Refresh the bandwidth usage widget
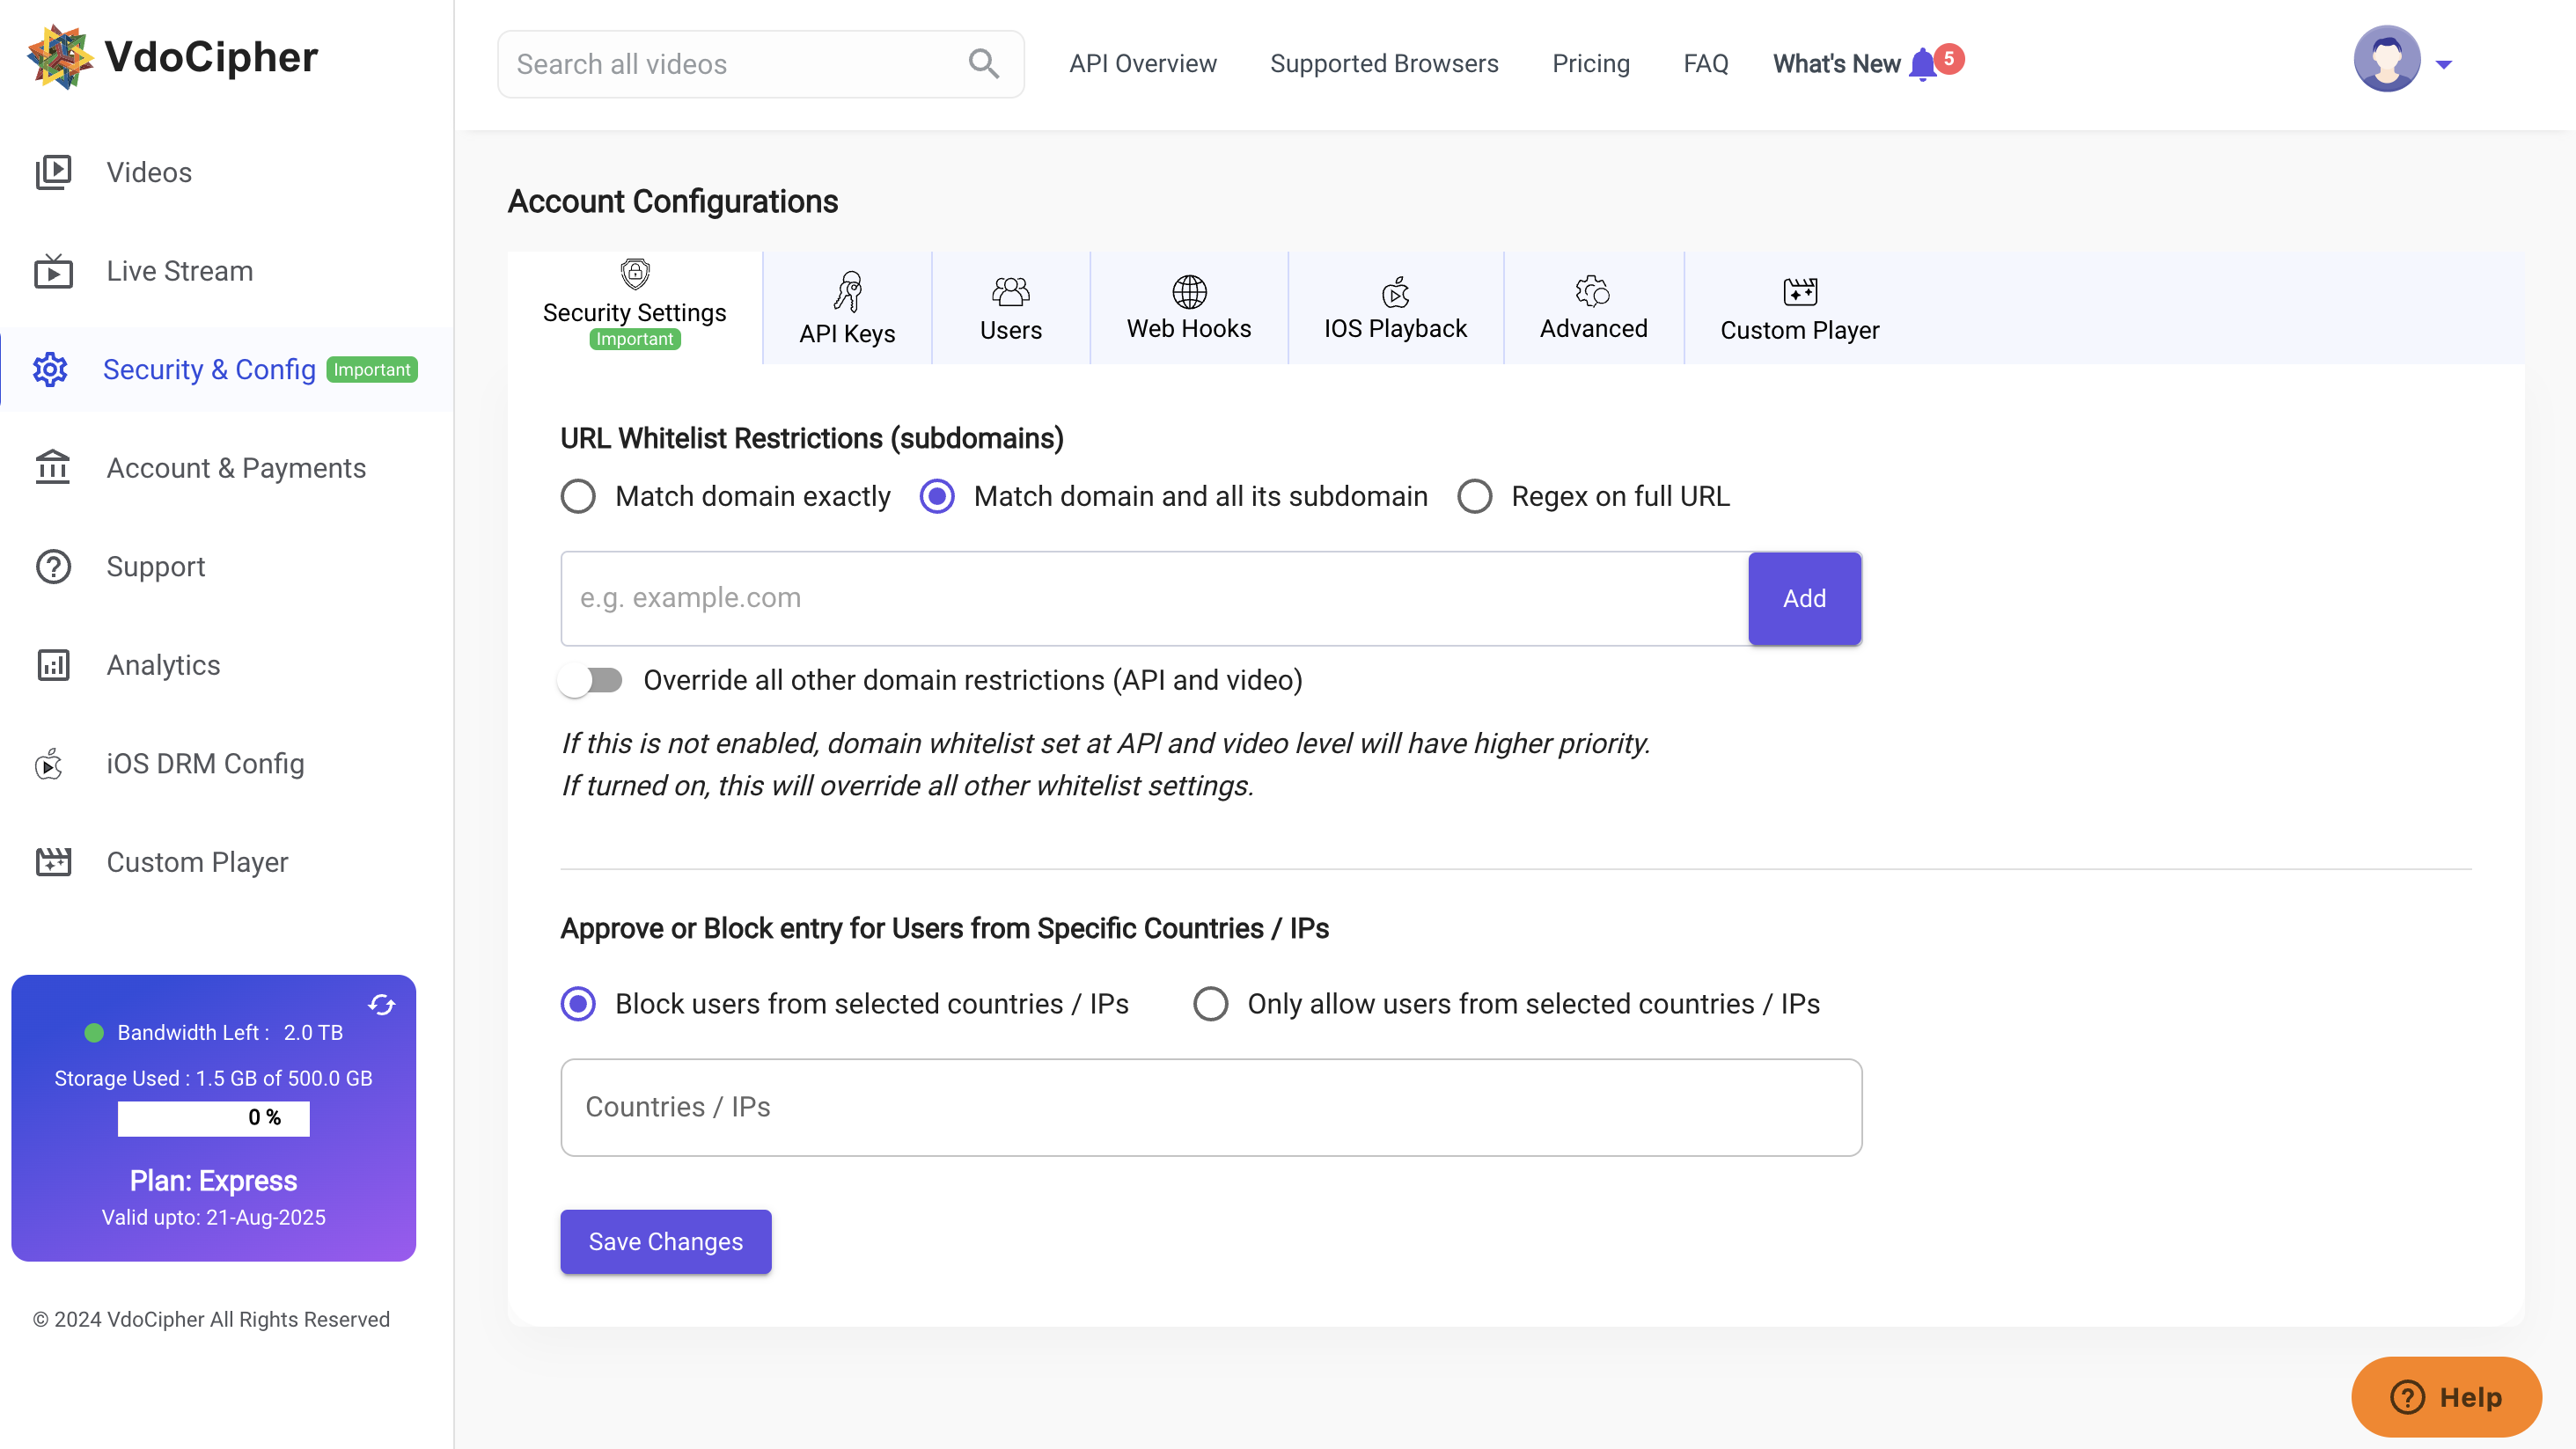The image size is (2576, 1449). coord(382,1005)
